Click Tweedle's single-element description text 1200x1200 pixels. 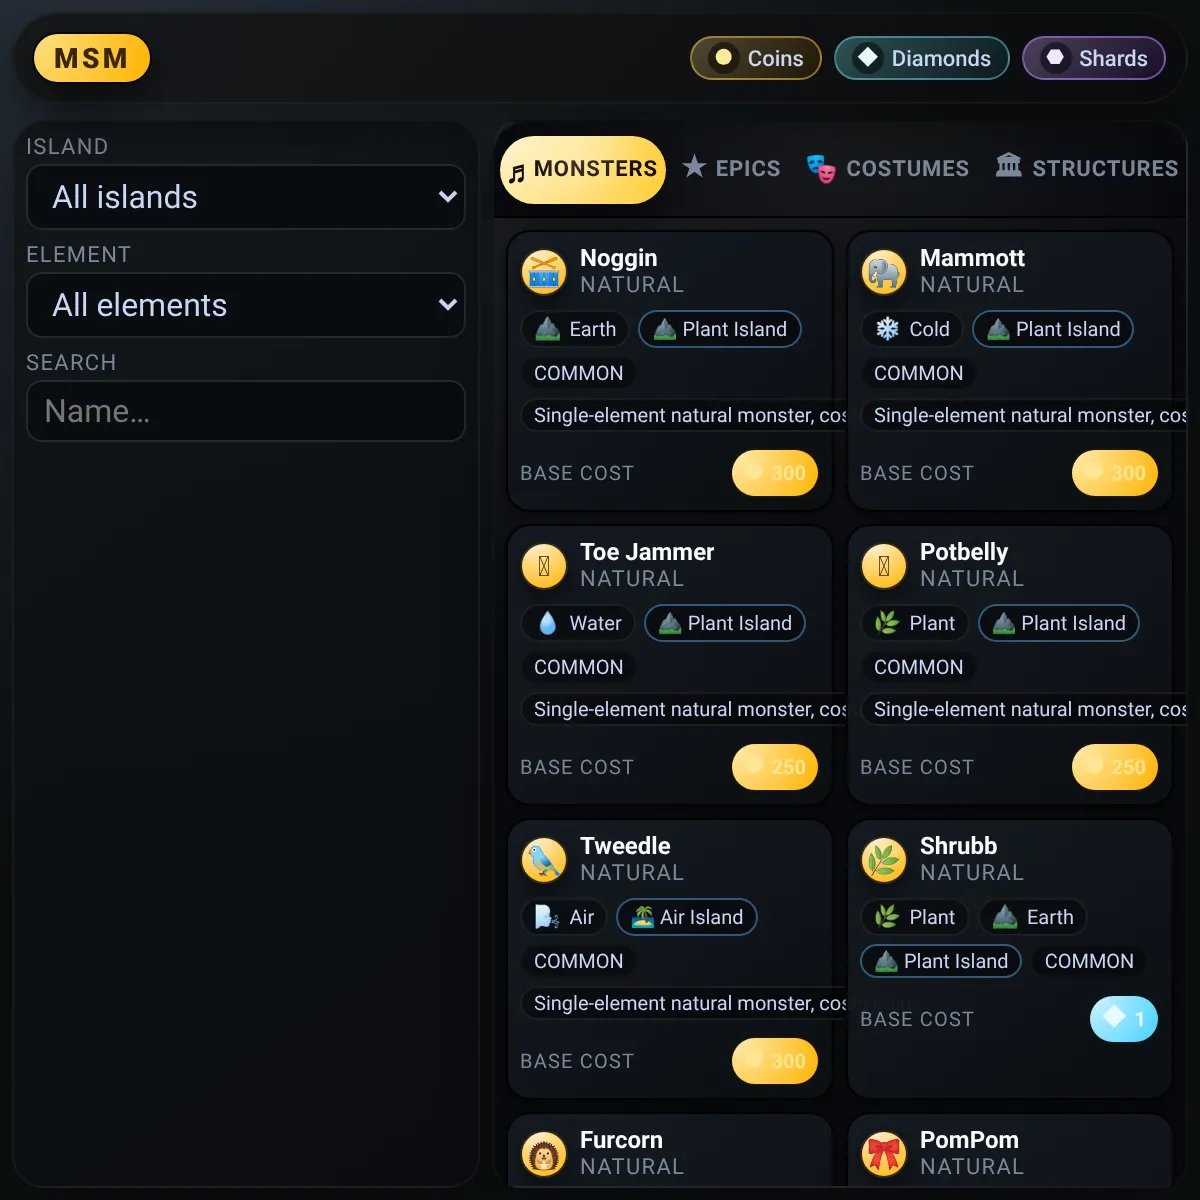tap(684, 1003)
